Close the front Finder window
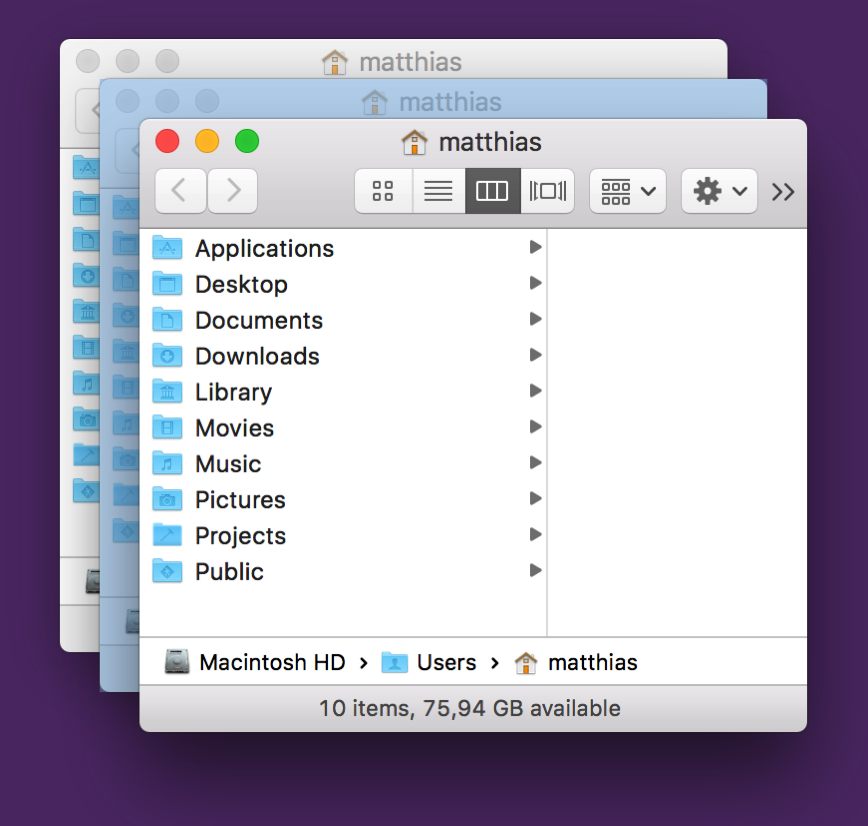The image size is (868, 826). [167, 141]
